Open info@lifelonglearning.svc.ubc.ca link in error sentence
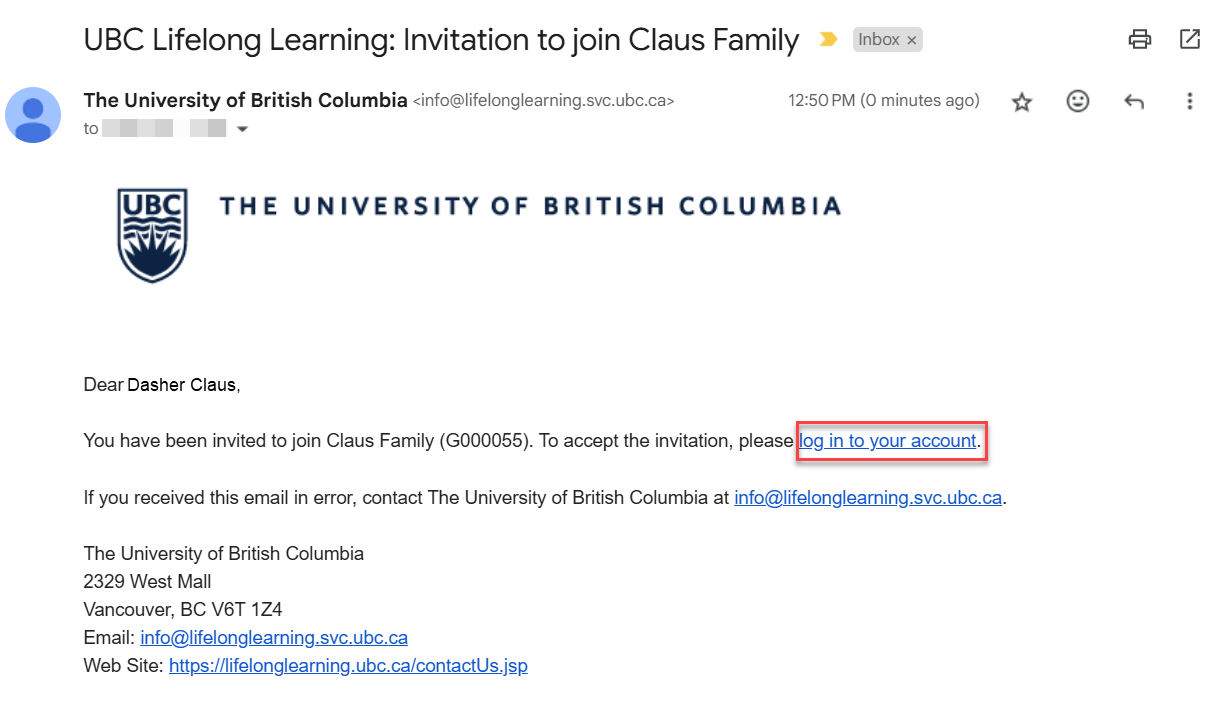Screen dimensions: 1216x708 click(867, 498)
